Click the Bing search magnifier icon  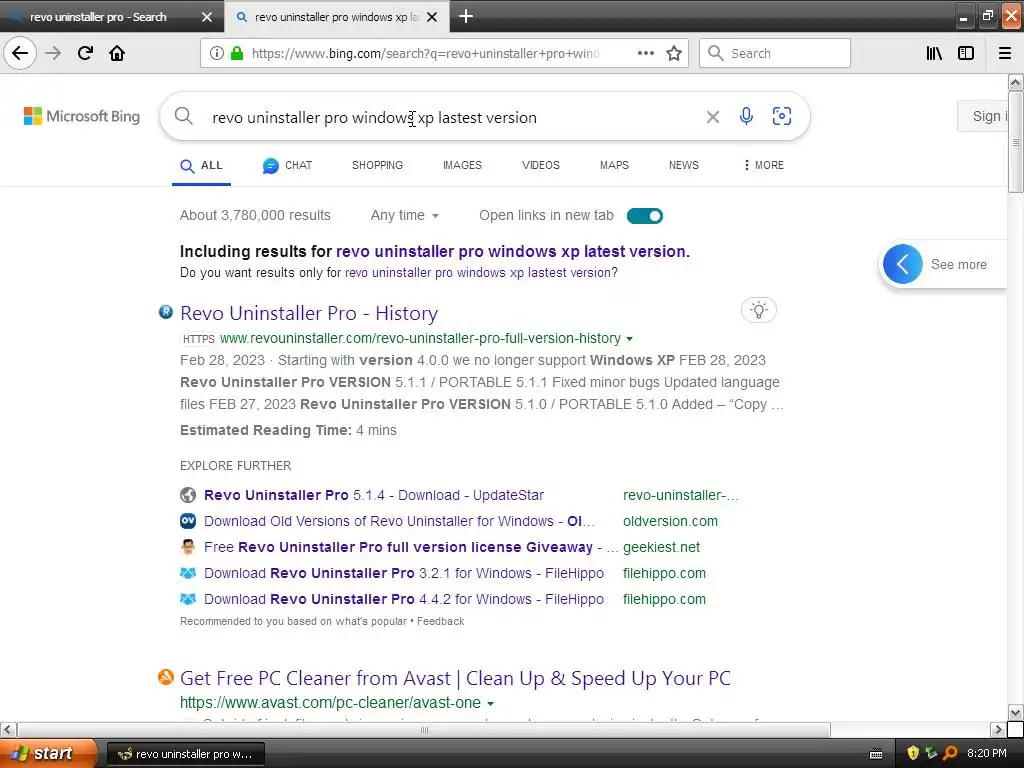[x=184, y=116]
